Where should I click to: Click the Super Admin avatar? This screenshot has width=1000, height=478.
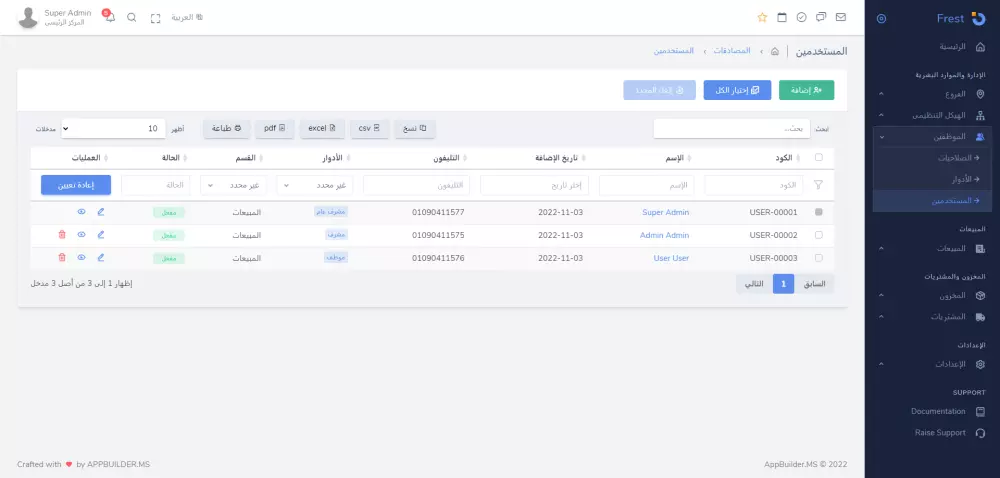28,18
